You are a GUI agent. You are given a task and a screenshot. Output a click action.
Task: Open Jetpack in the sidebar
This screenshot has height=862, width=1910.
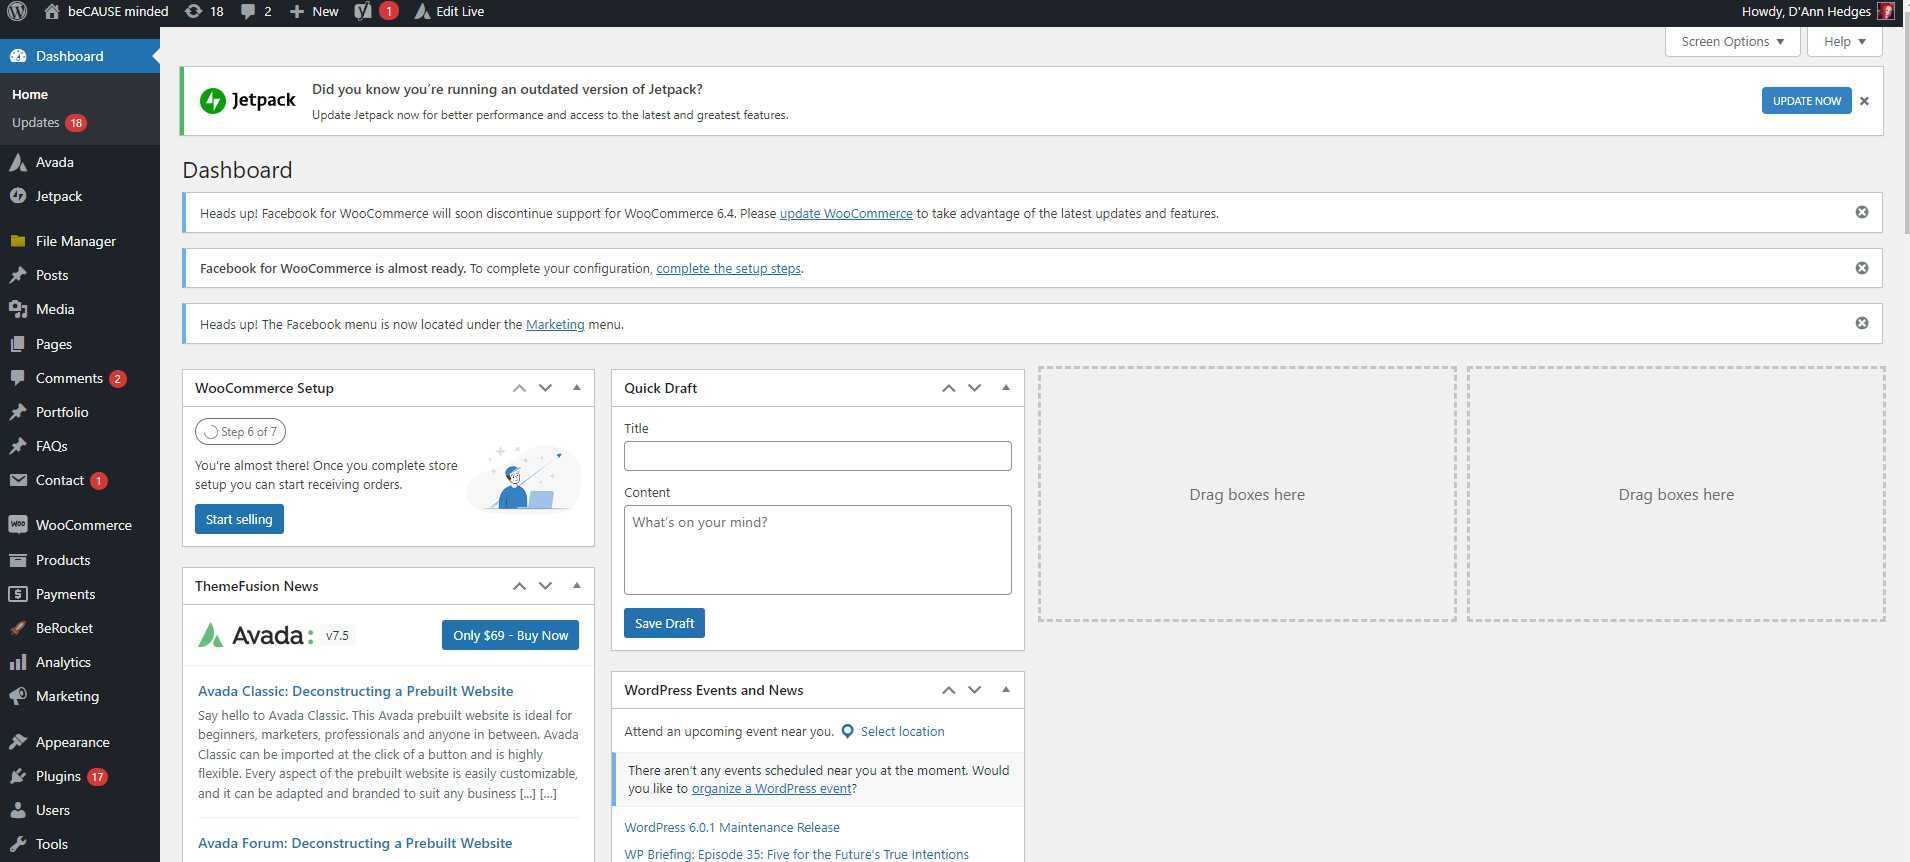click(80, 196)
